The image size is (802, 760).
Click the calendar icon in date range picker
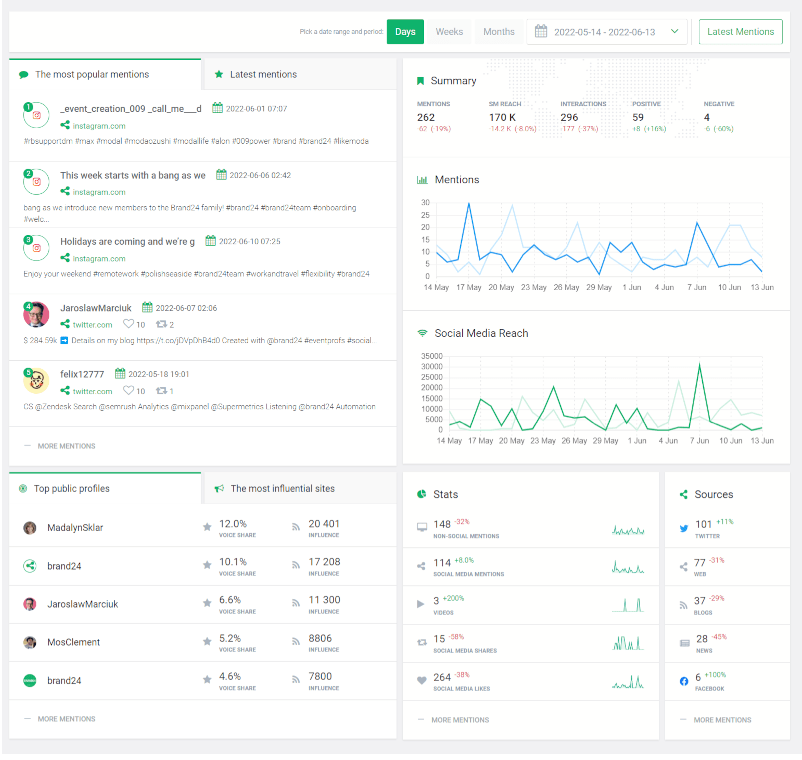pos(541,32)
